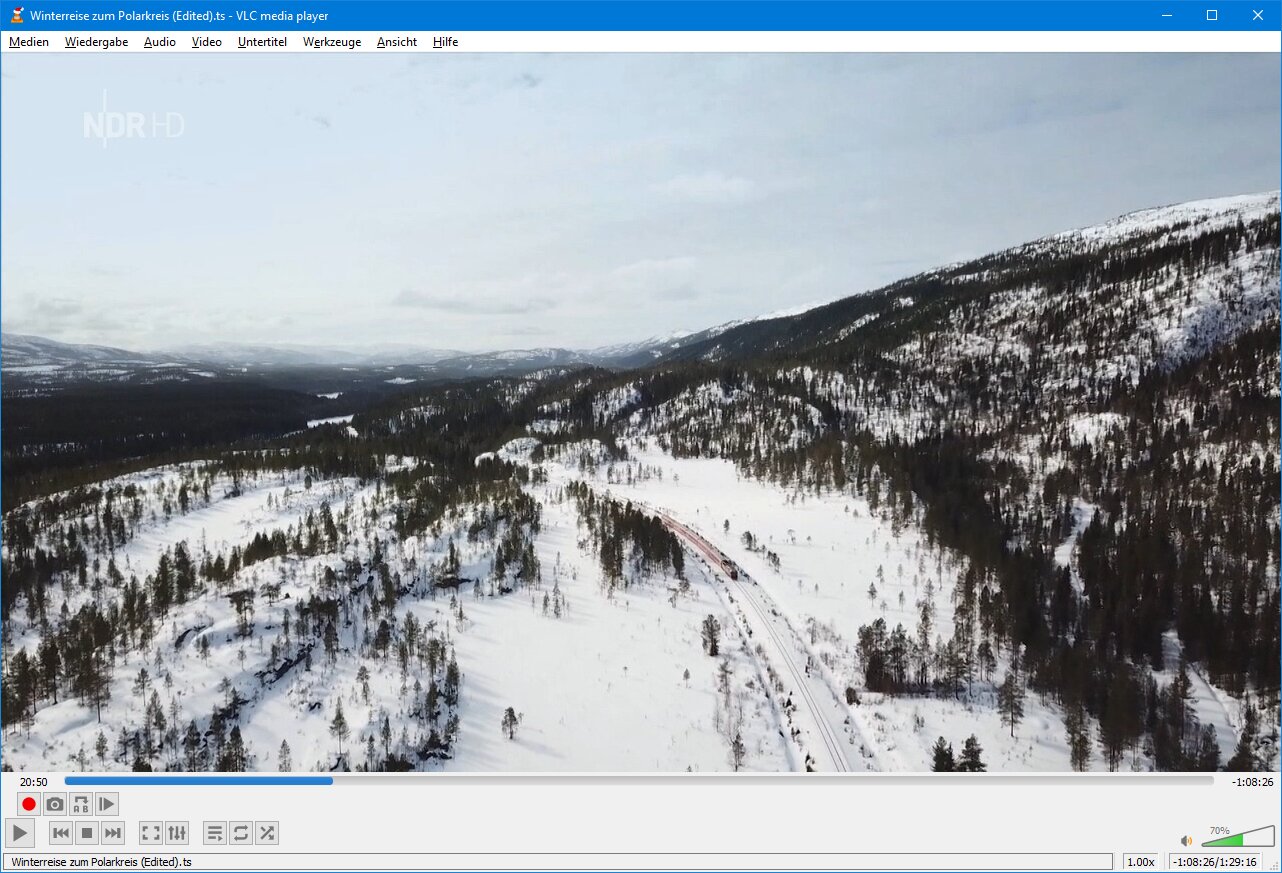This screenshot has width=1282, height=873.
Task: Skip to previous media track
Action: [x=61, y=833]
